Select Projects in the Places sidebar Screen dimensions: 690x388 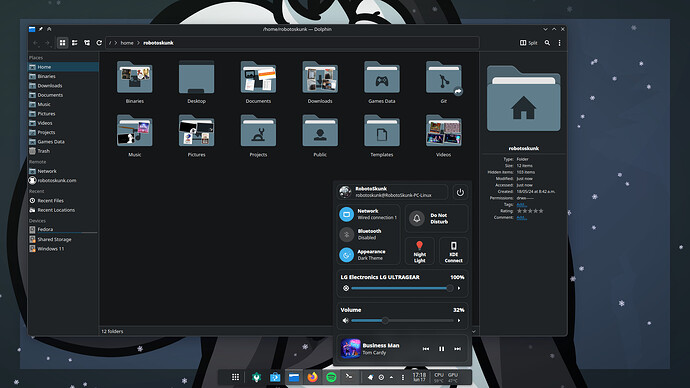pos(63,132)
